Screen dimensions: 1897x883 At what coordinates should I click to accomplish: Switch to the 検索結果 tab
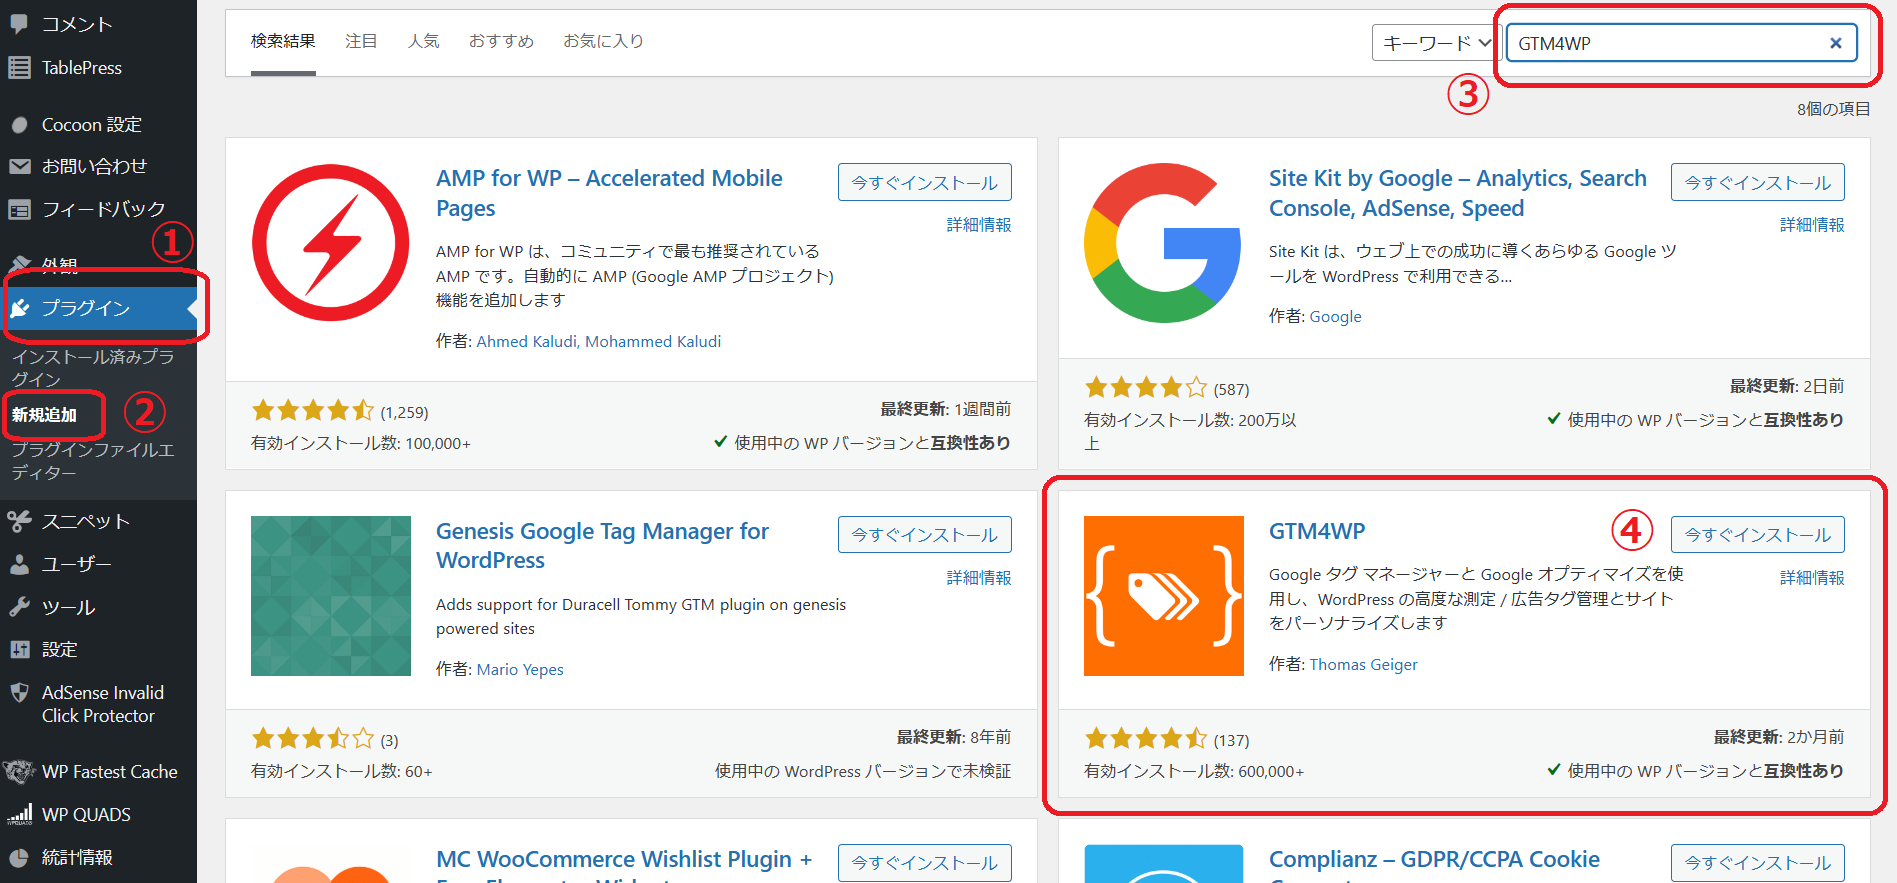click(283, 41)
